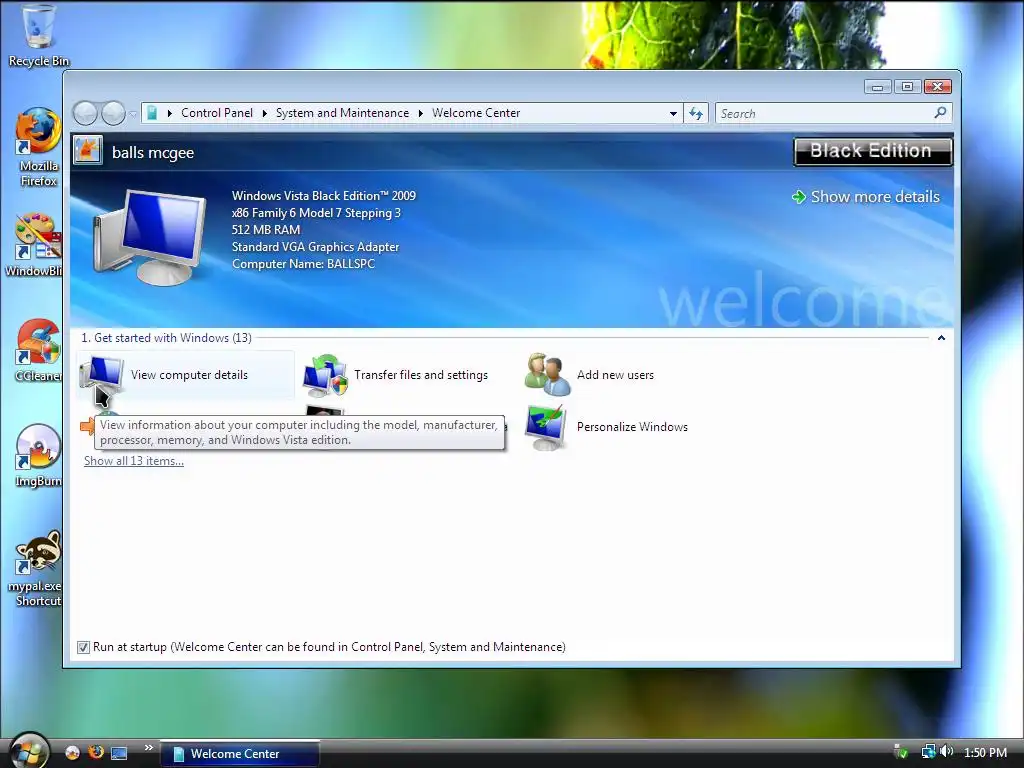Click the Computer Name: BALLSPC text
The width and height of the screenshot is (1024, 768).
coord(304,264)
